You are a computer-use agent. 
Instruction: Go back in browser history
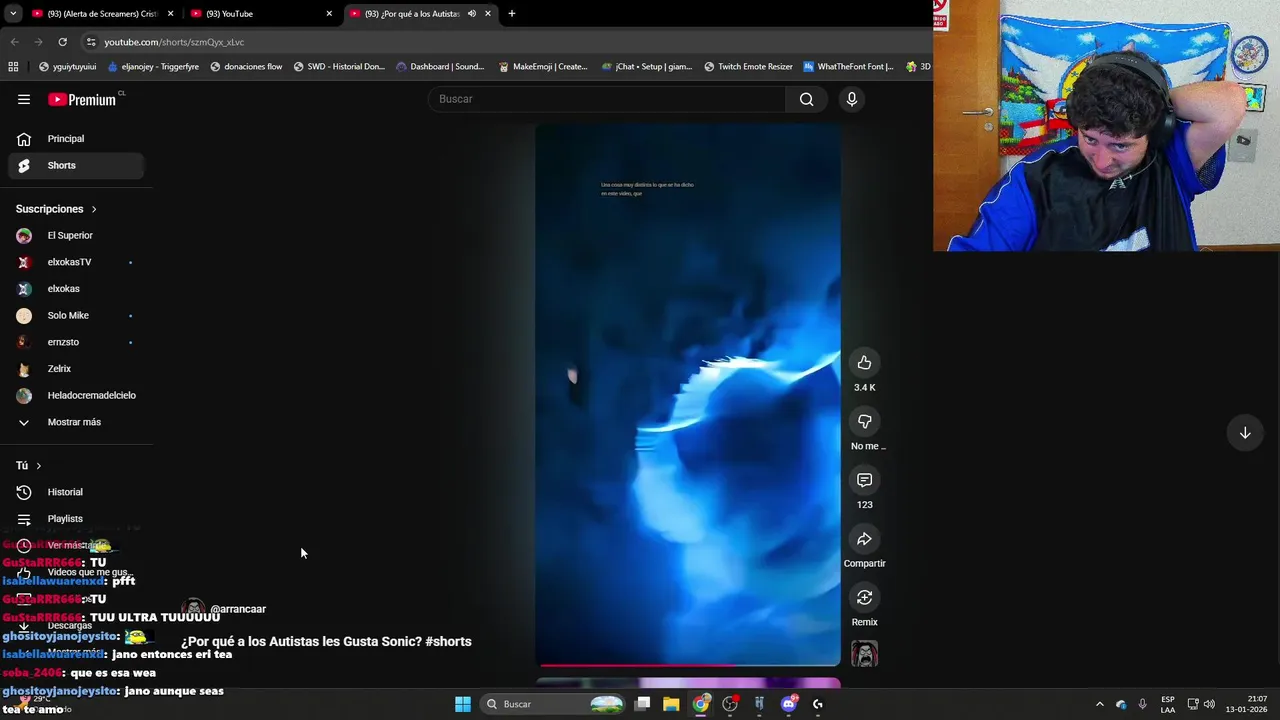coord(14,42)
